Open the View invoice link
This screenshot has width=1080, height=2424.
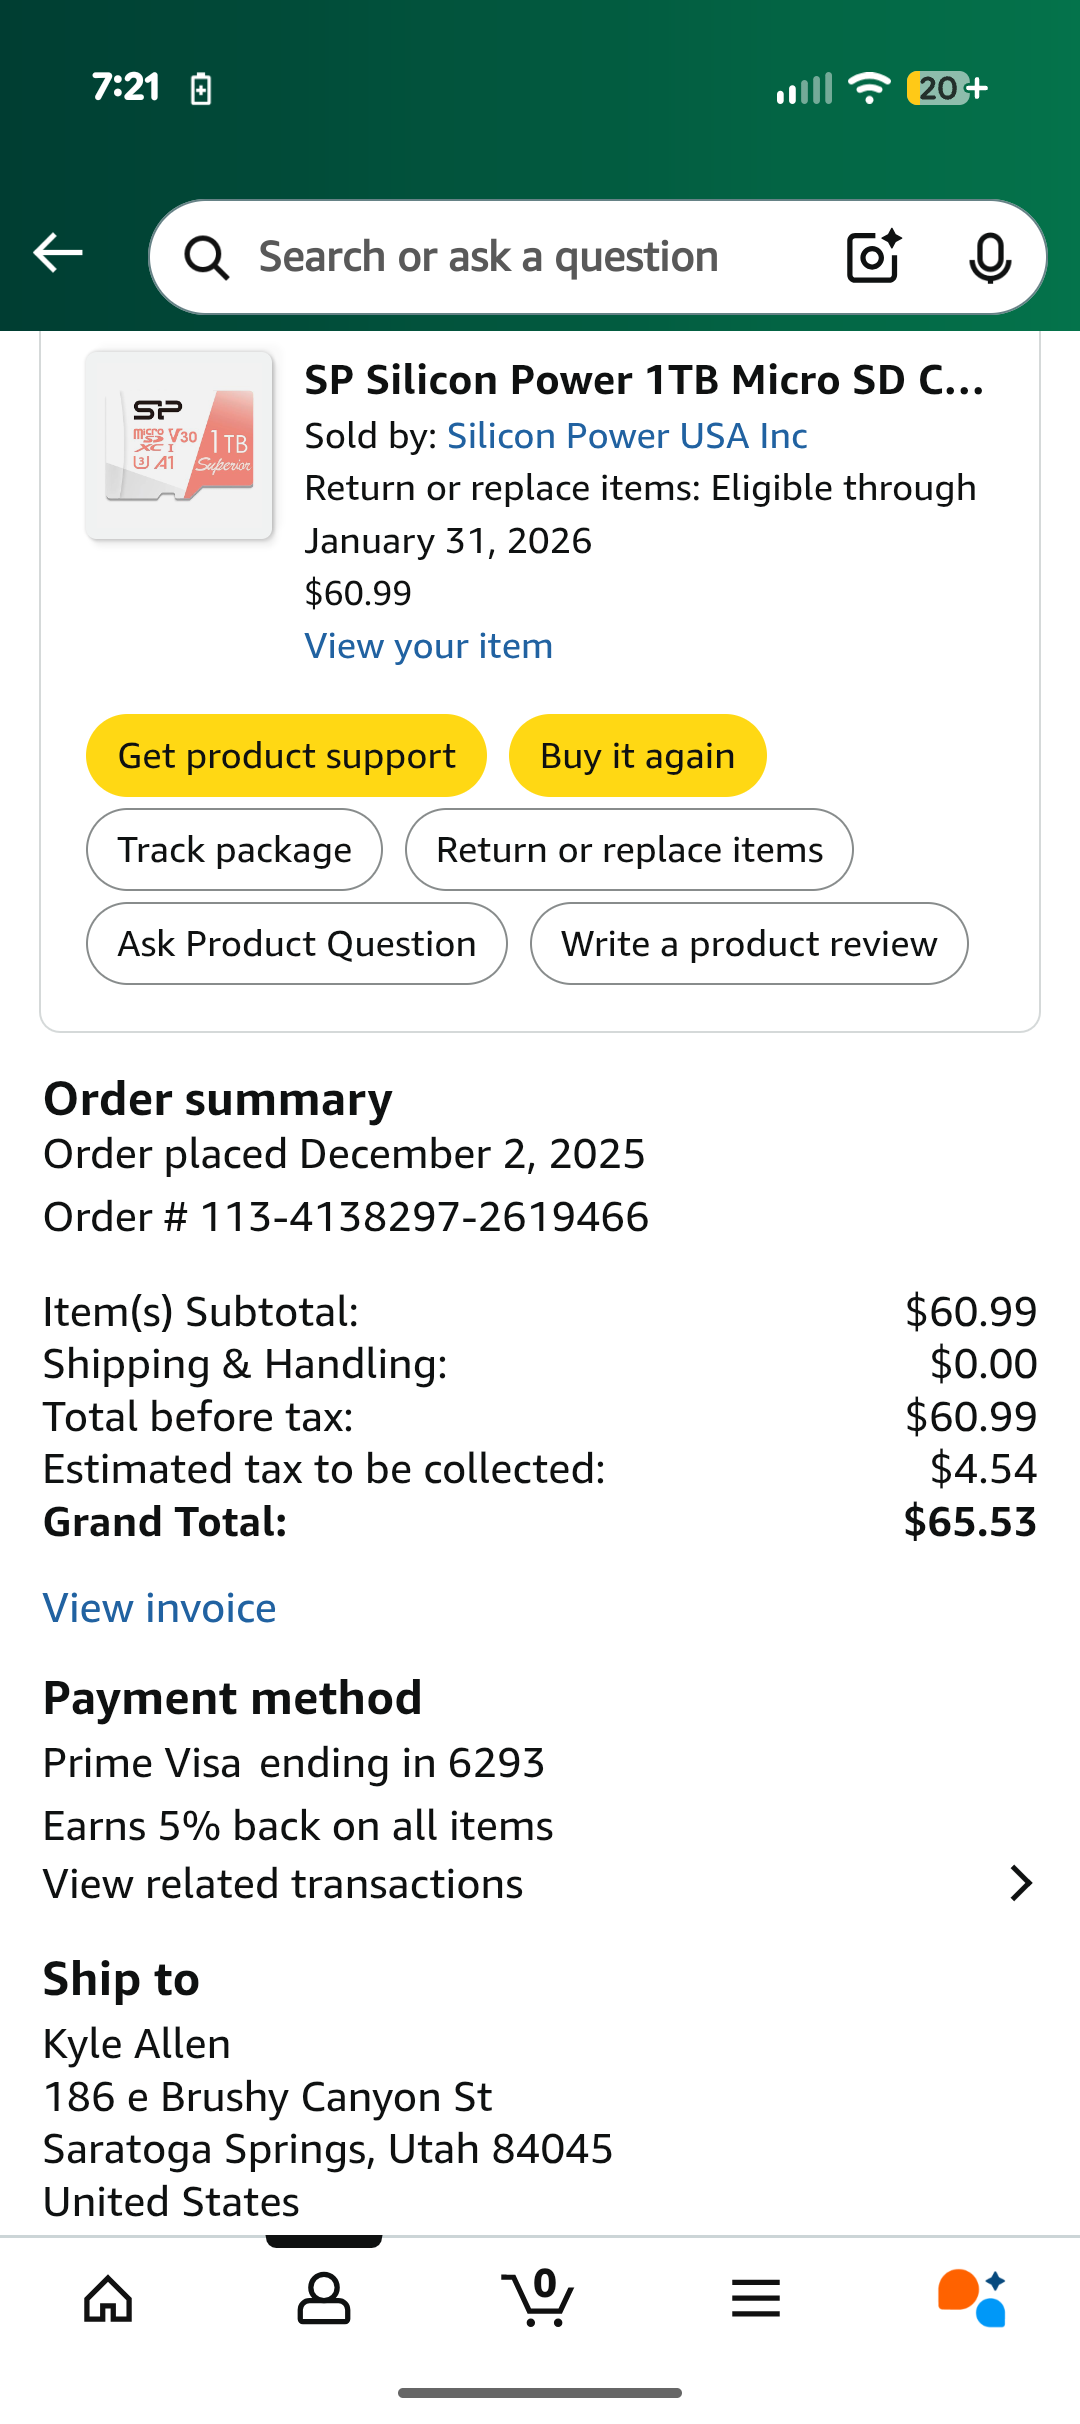coord(160,1608)
